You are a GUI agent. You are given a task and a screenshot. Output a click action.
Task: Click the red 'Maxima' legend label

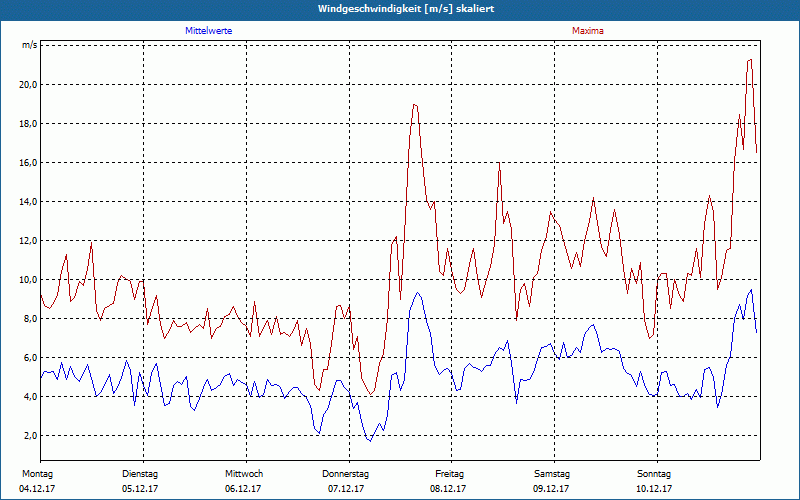point(588,31)
